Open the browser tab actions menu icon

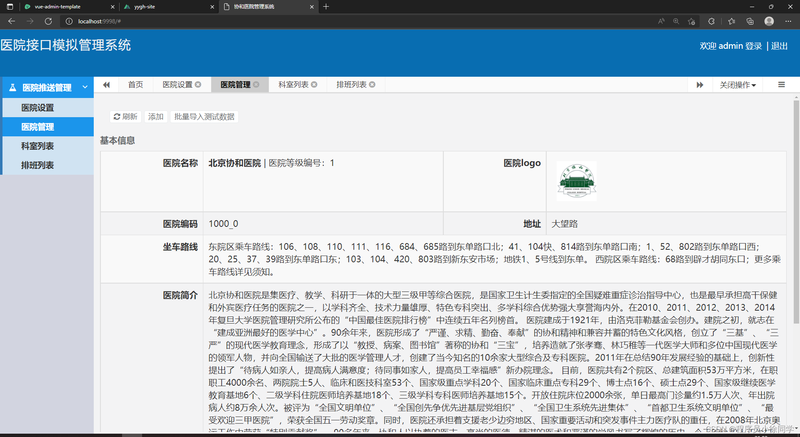10,7
